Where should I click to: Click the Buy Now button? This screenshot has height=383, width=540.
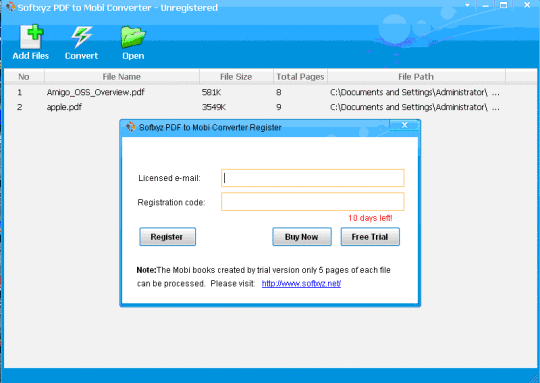coord(302,237)
